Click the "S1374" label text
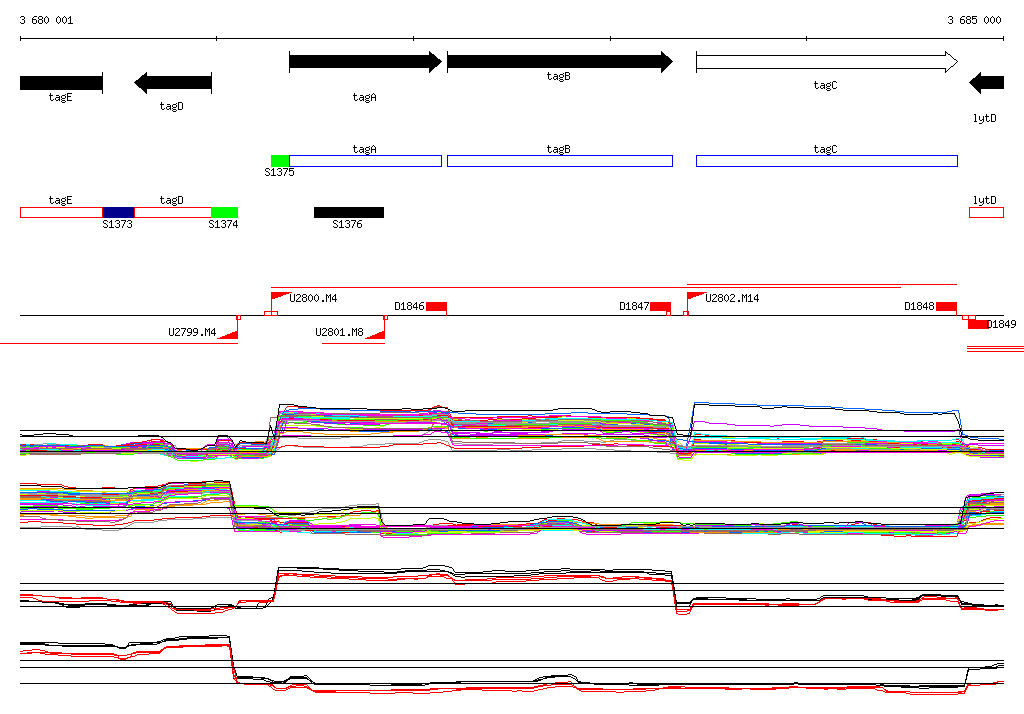The image size is (1024, 714). pos(223,224)
